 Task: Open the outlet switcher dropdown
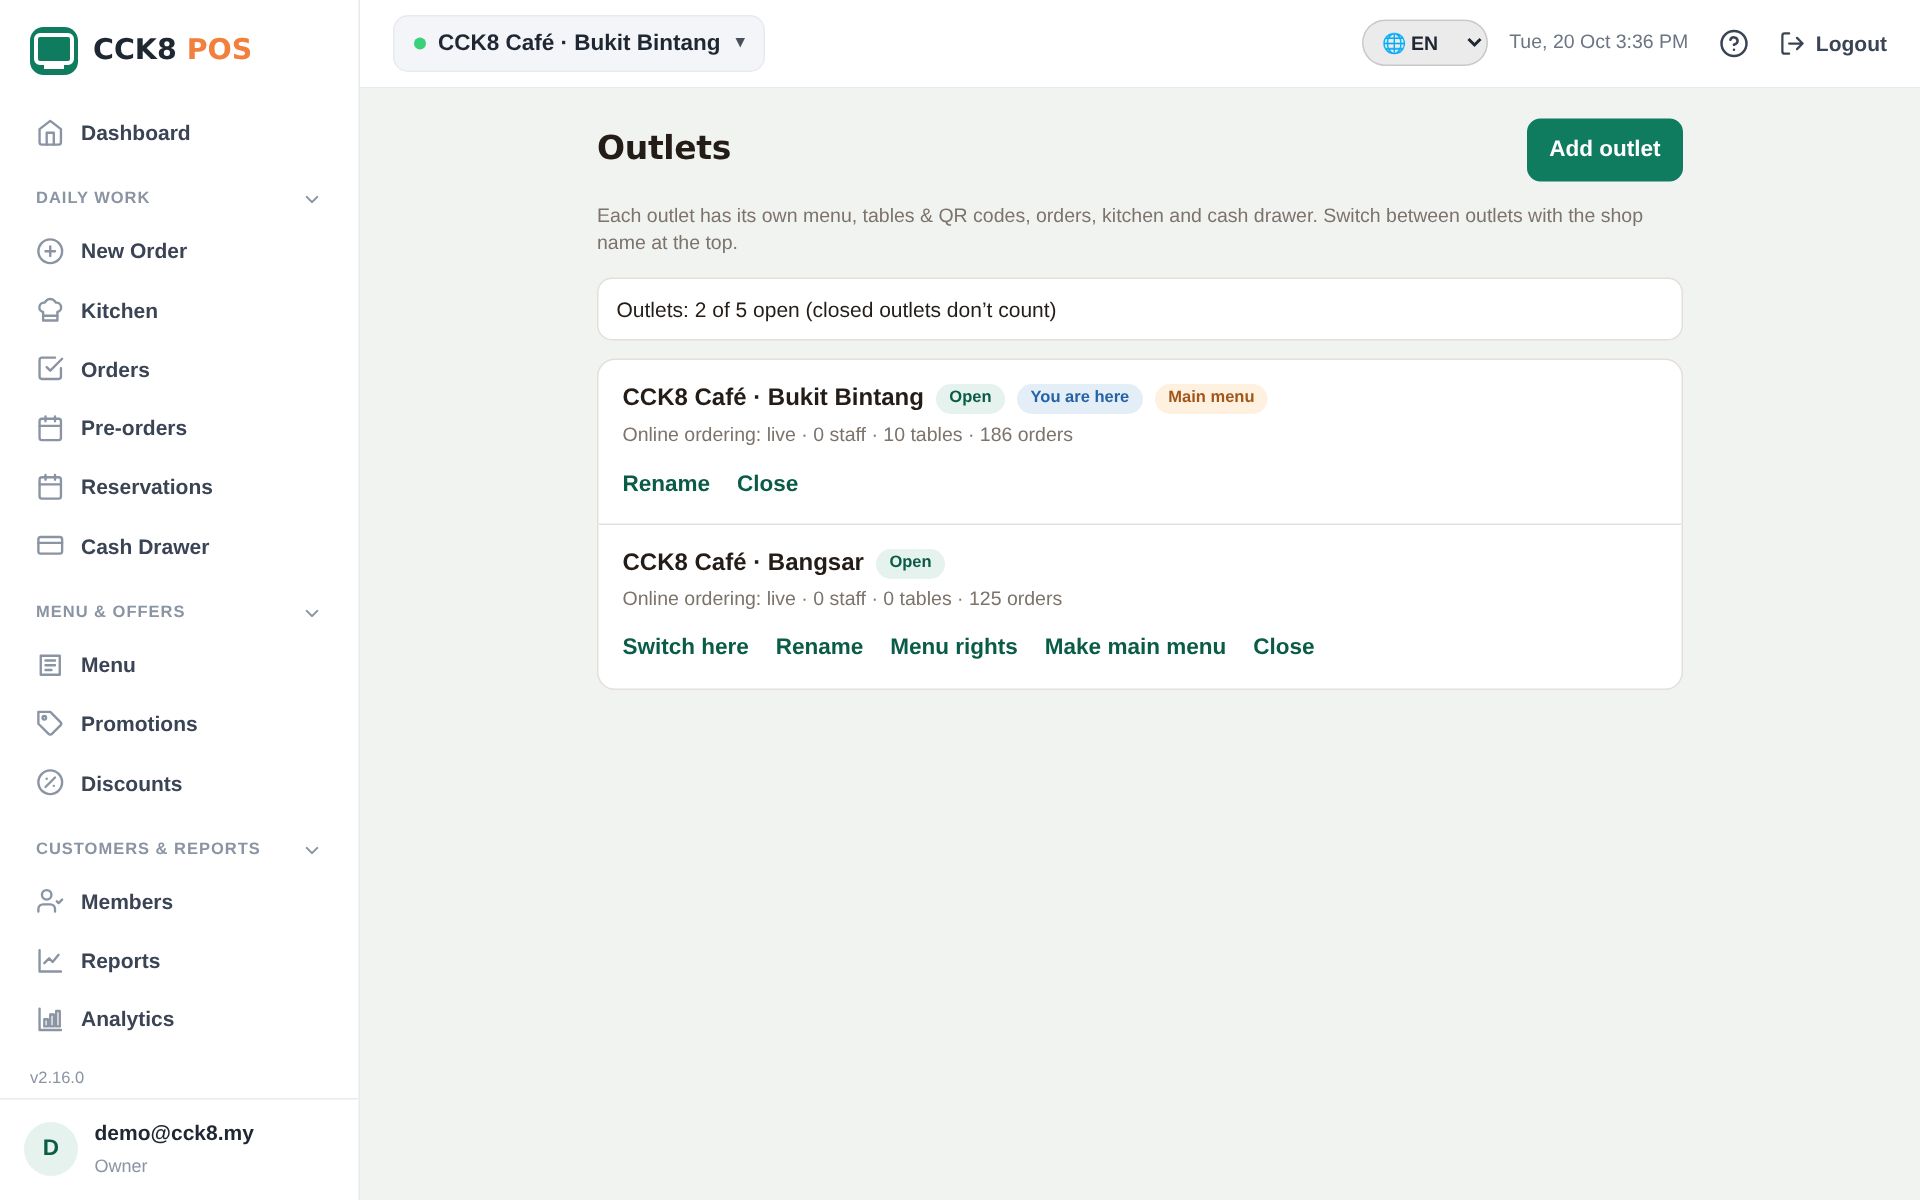[x=579, y=43]
